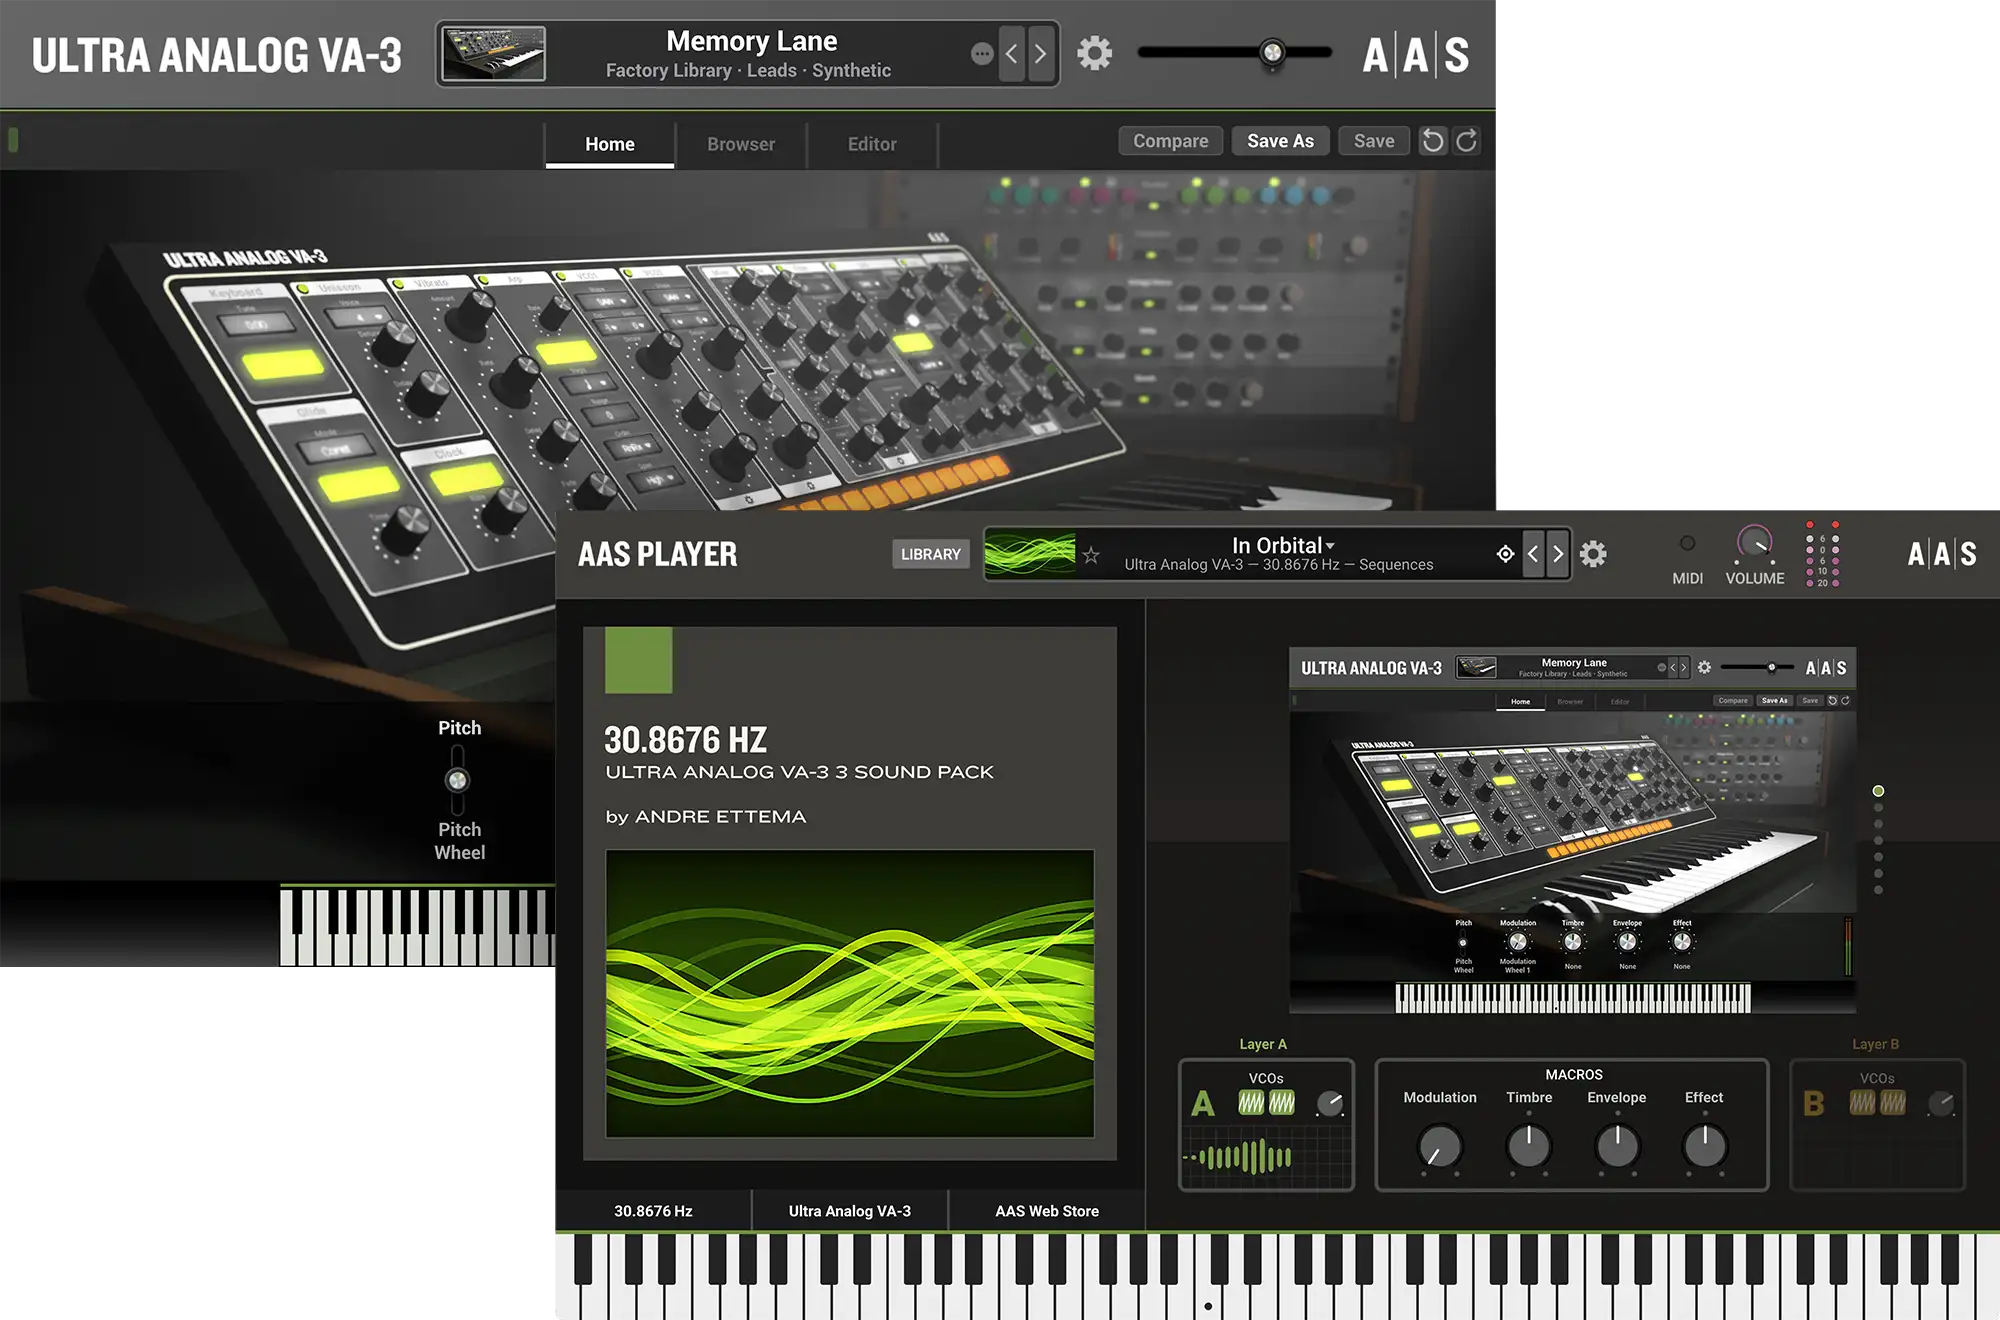Go to previous preset in Ultra Analog VA-3

tap(1011, 53)
